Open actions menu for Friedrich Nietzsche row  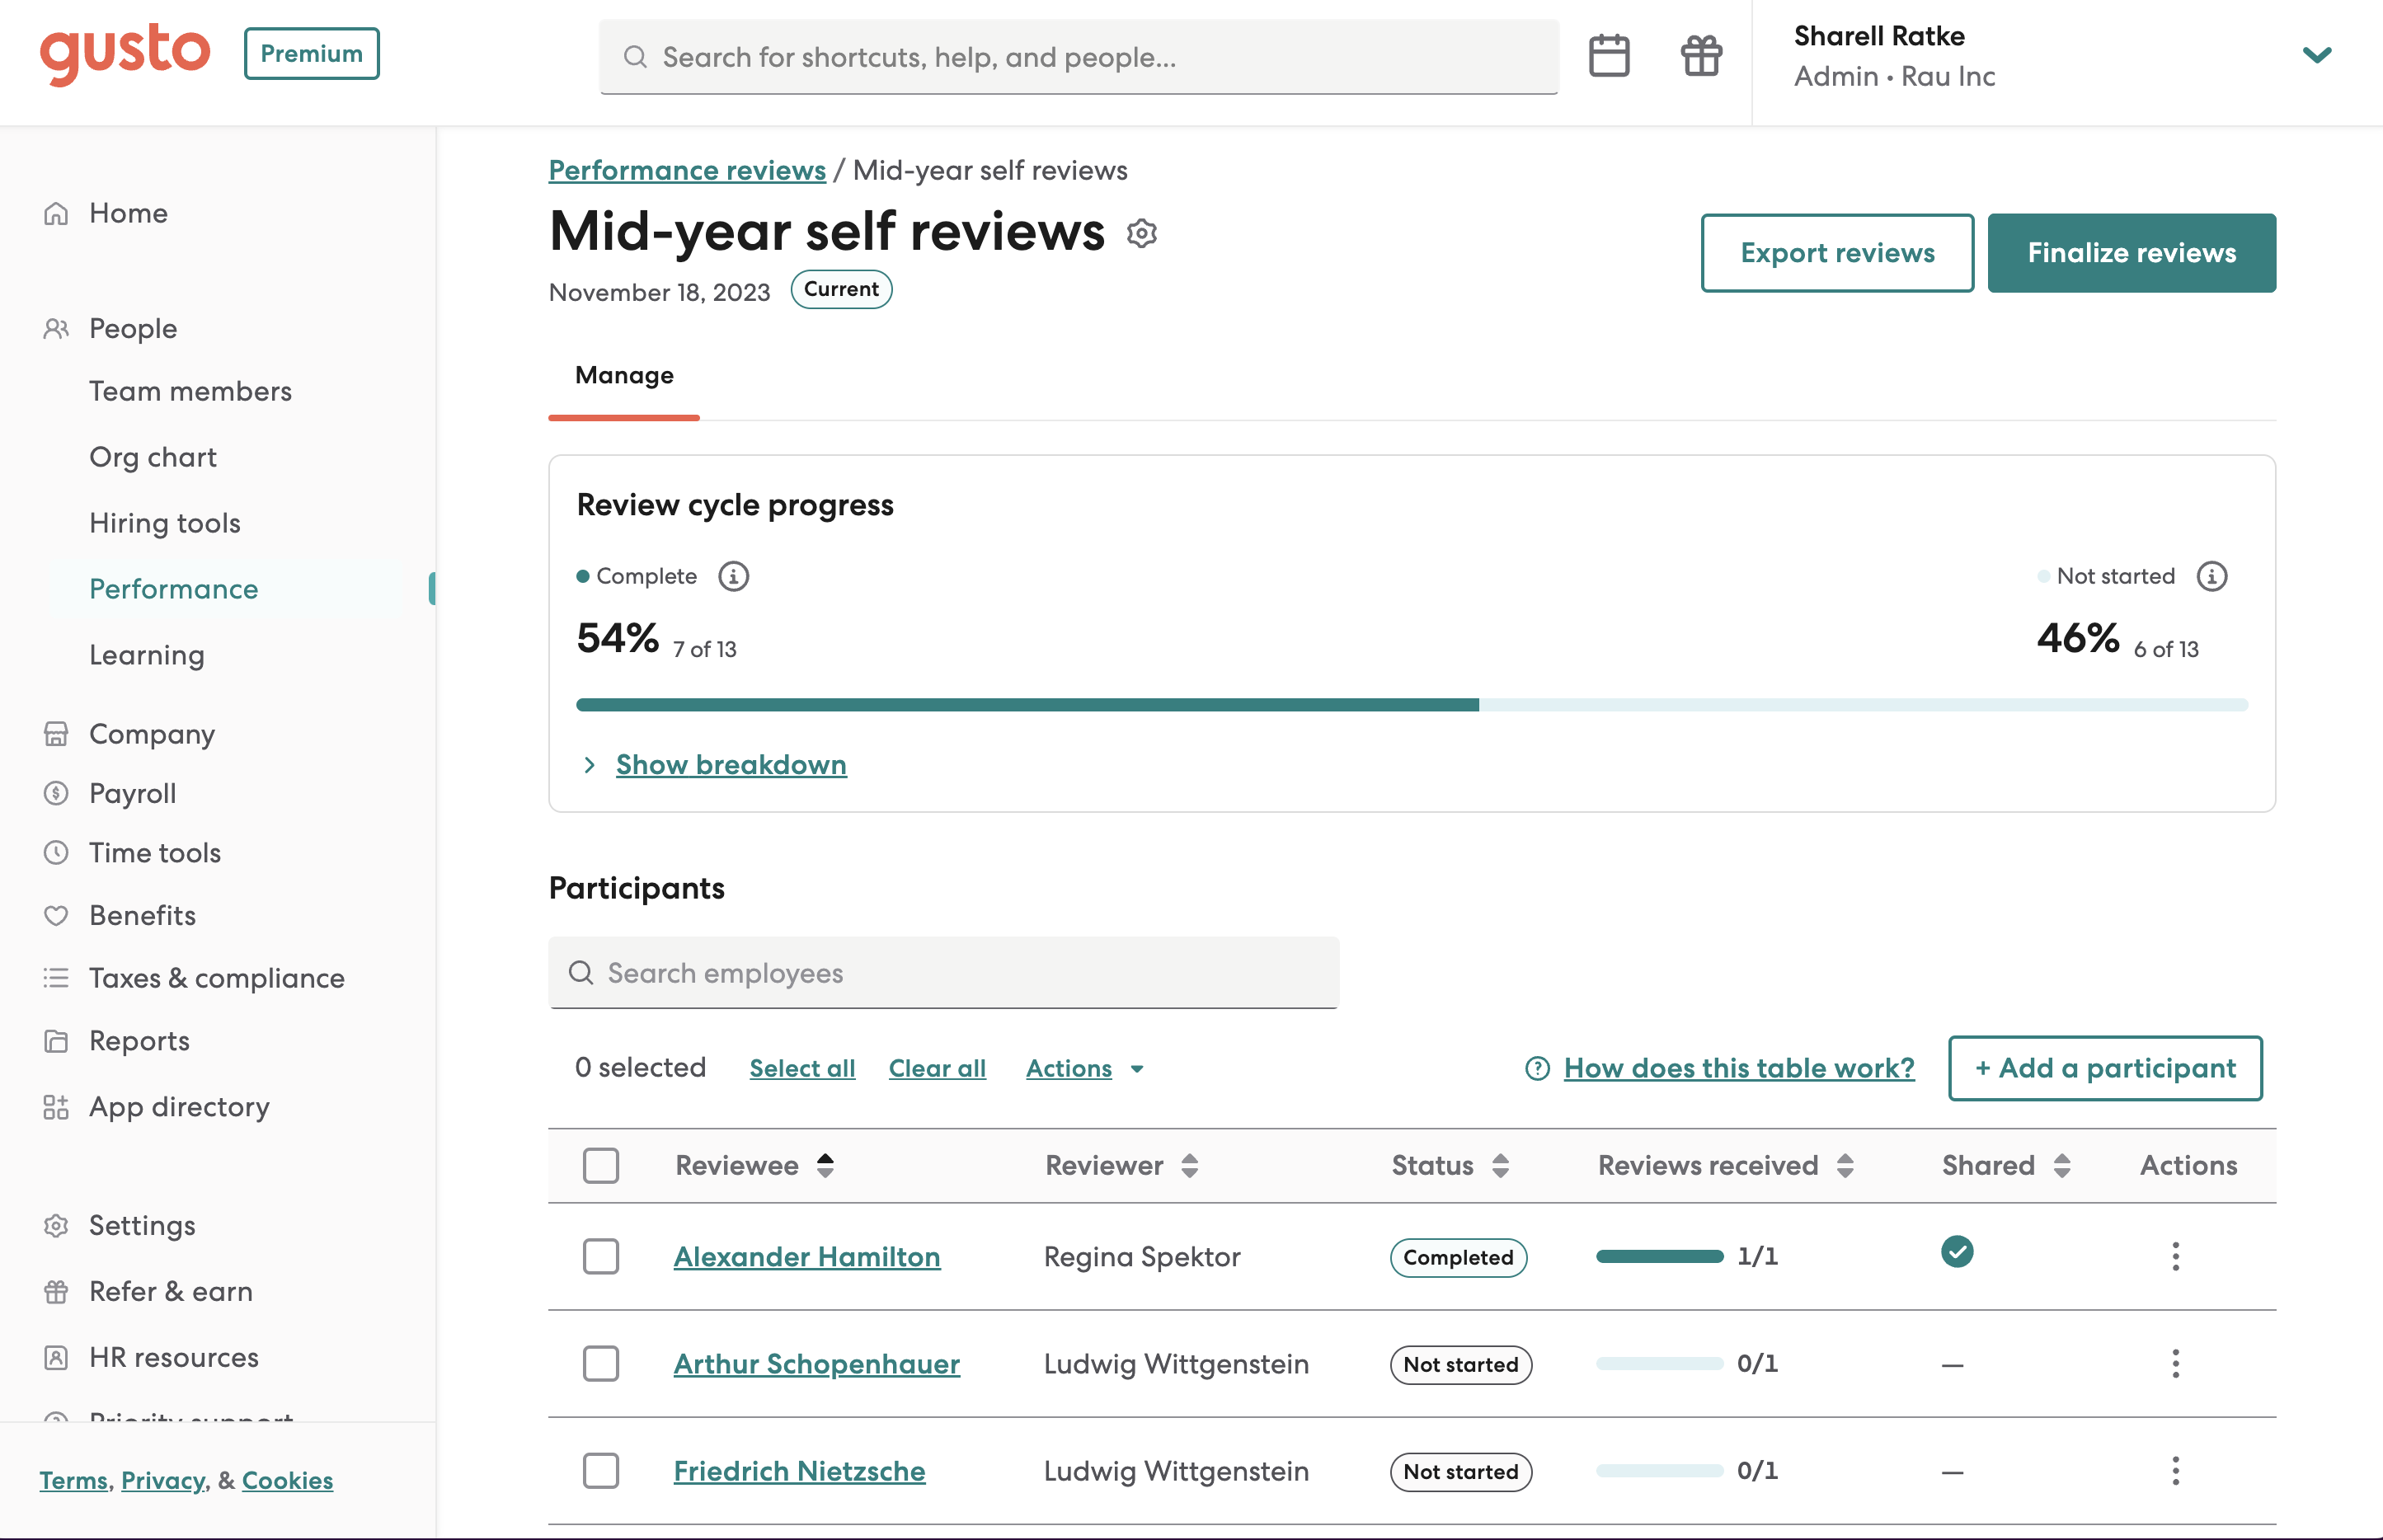tap(2175, 1471)
